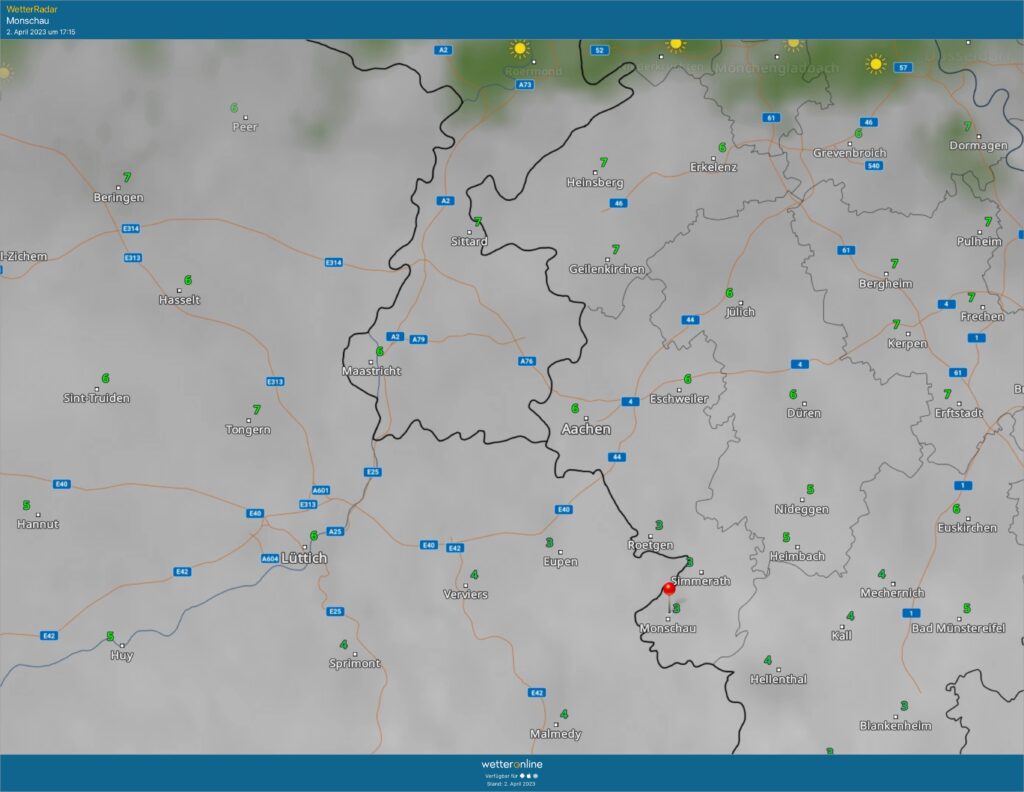Click the sun icon beside the 57 shield
This screenshot has height=792, width=1024.
[x=875, y=64]
